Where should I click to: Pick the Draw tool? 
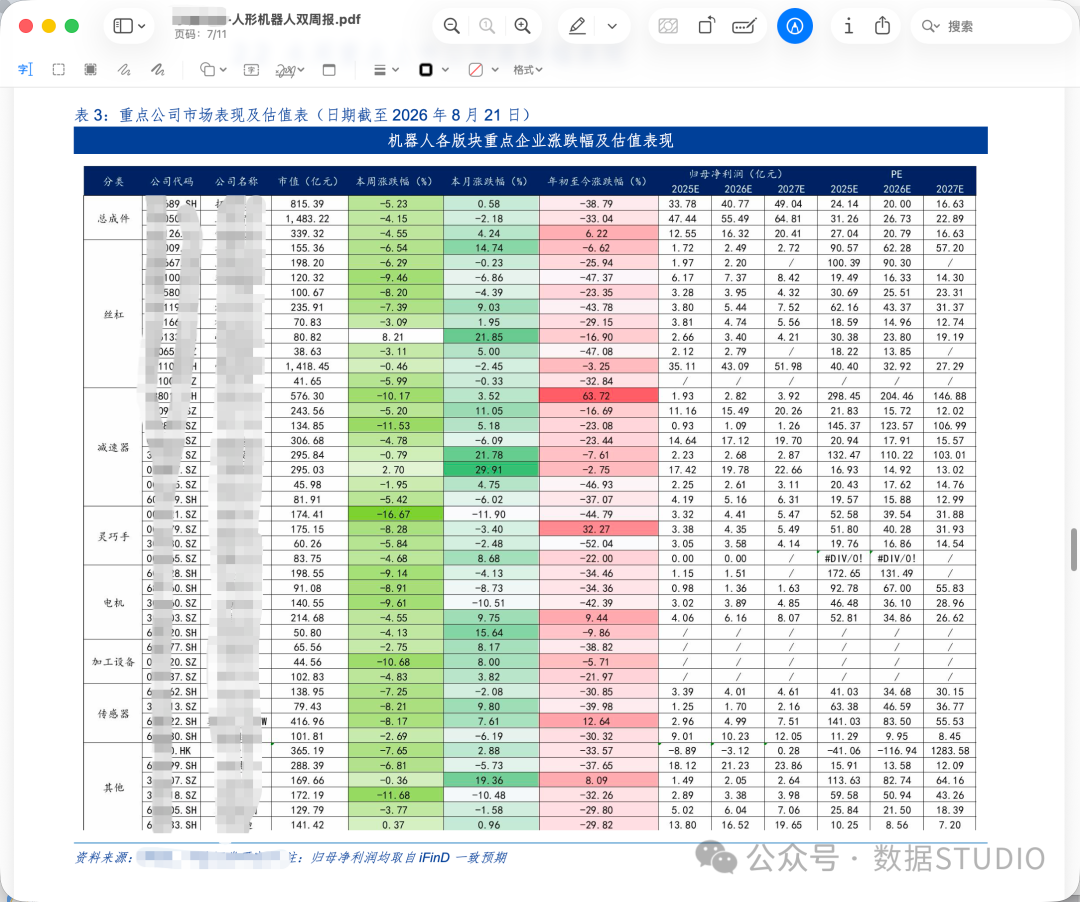158,70
